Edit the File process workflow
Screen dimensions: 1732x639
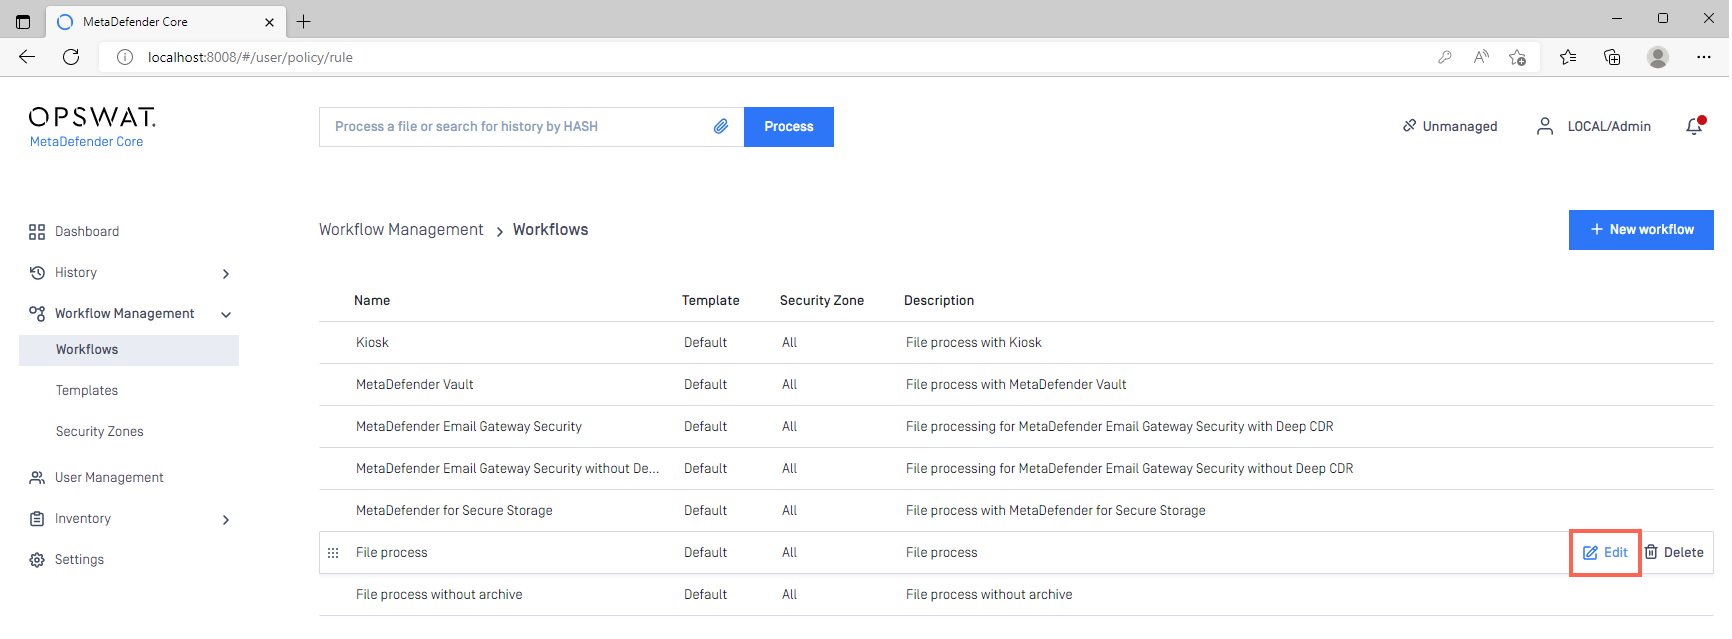coord(1605,553)
